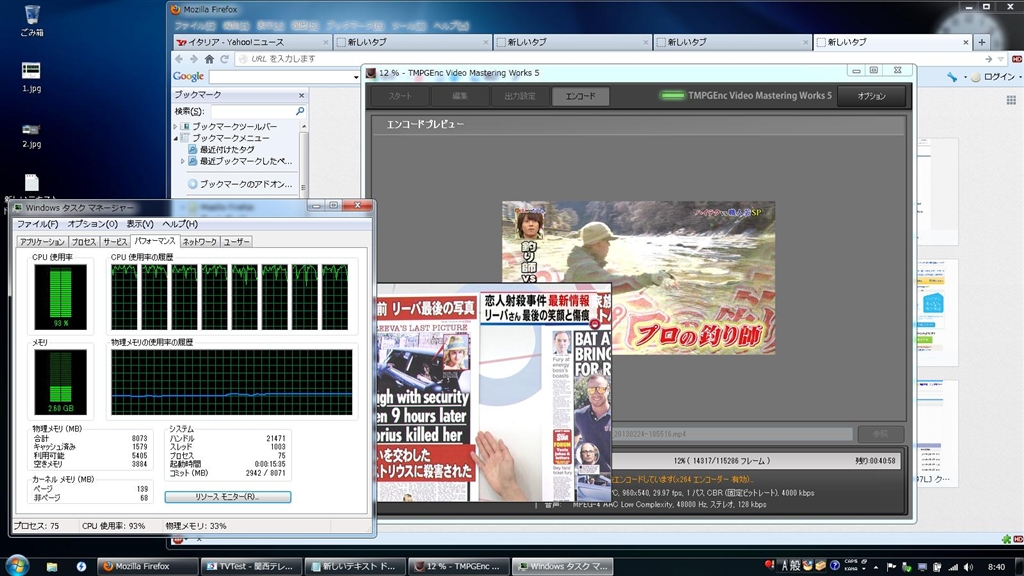Click the TMPGEnc オプション button
The width and height of the screenshot is (1024, 576).
(870, 96)
